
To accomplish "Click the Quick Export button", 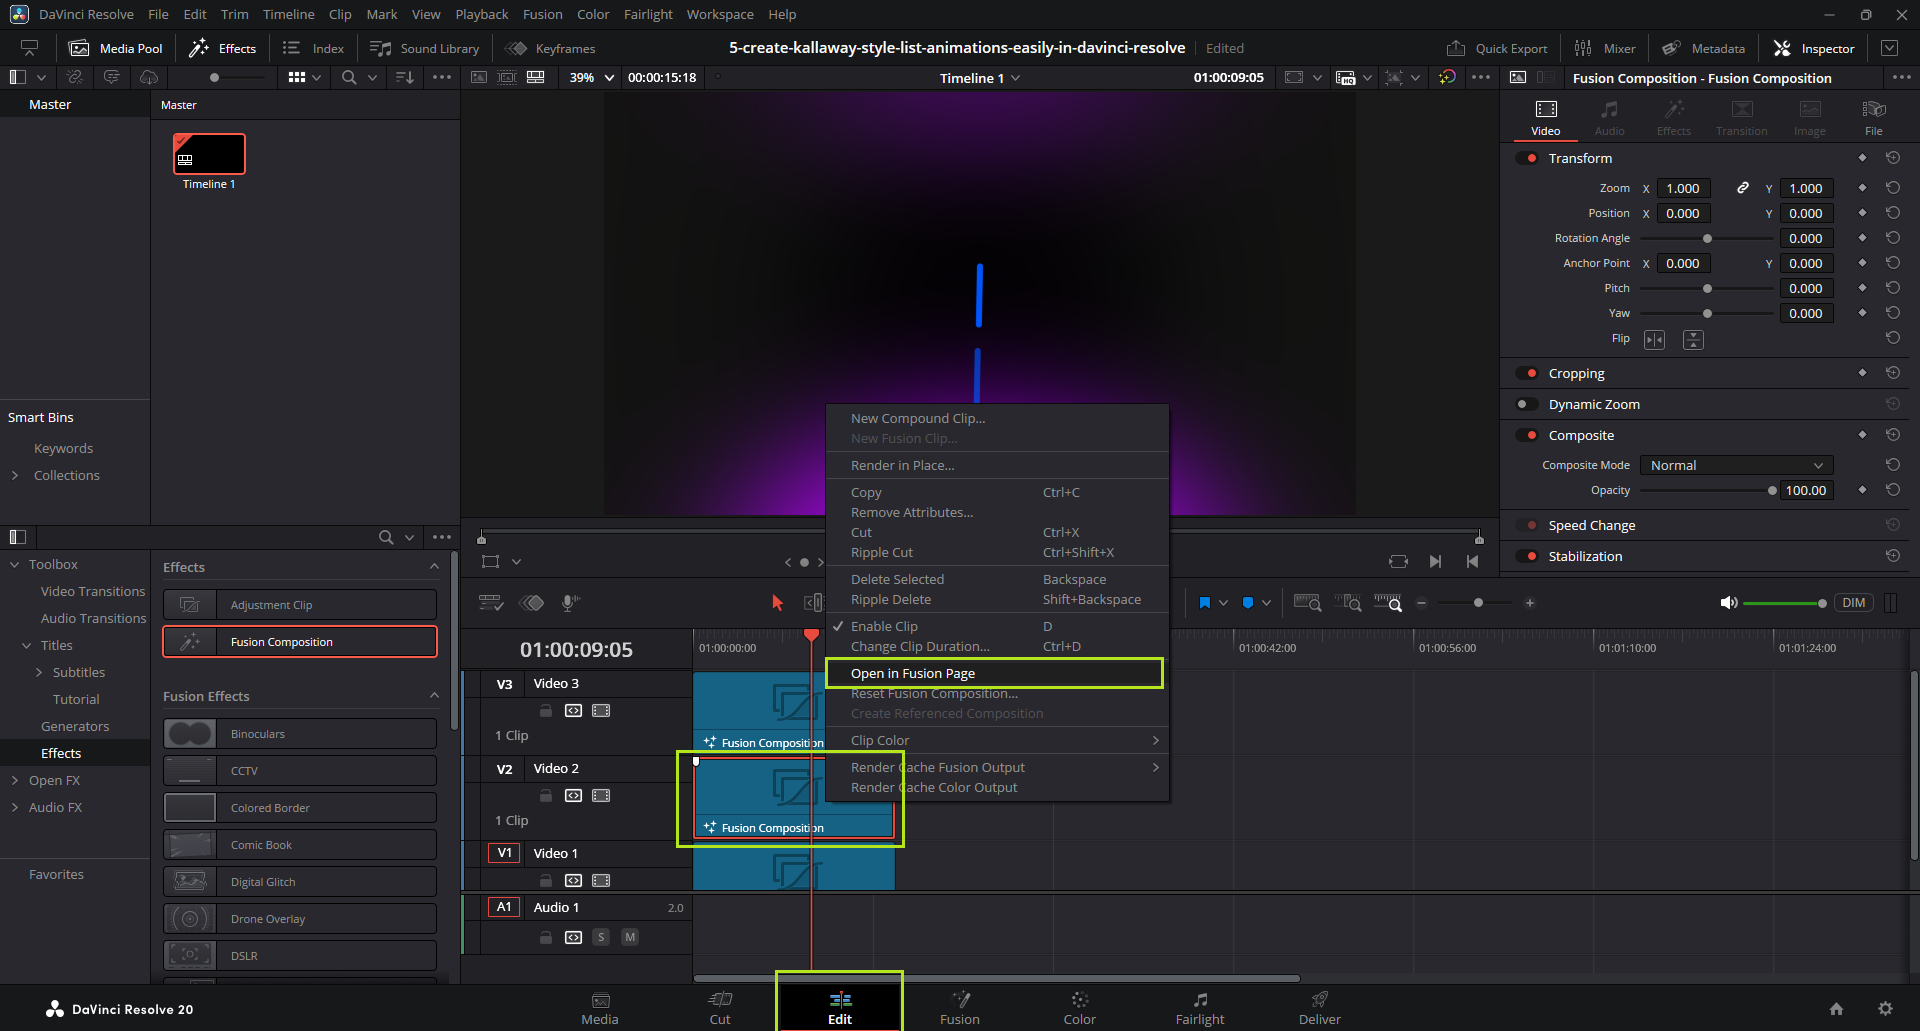I will (x=1497, y=48).
